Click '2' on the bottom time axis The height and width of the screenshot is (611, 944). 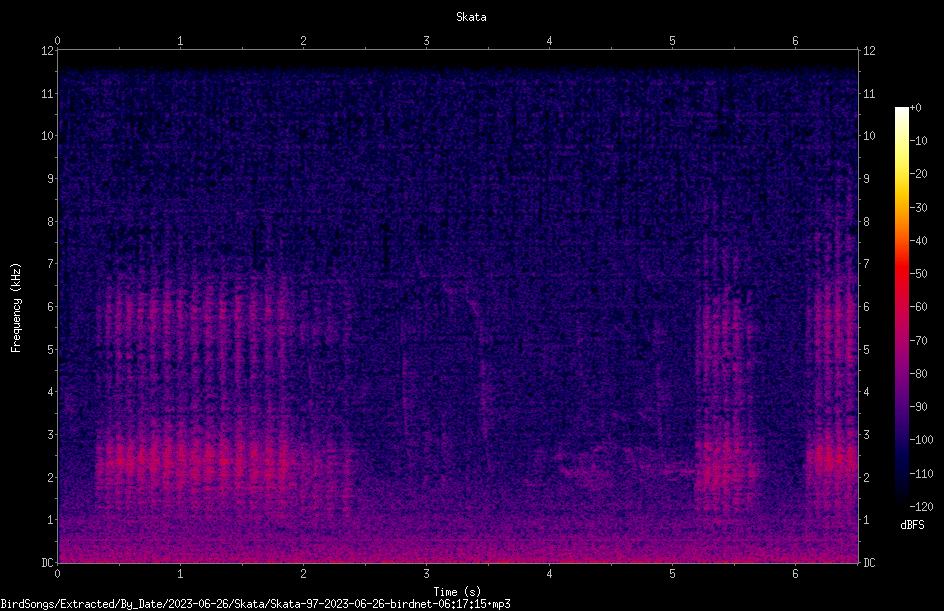303,574
